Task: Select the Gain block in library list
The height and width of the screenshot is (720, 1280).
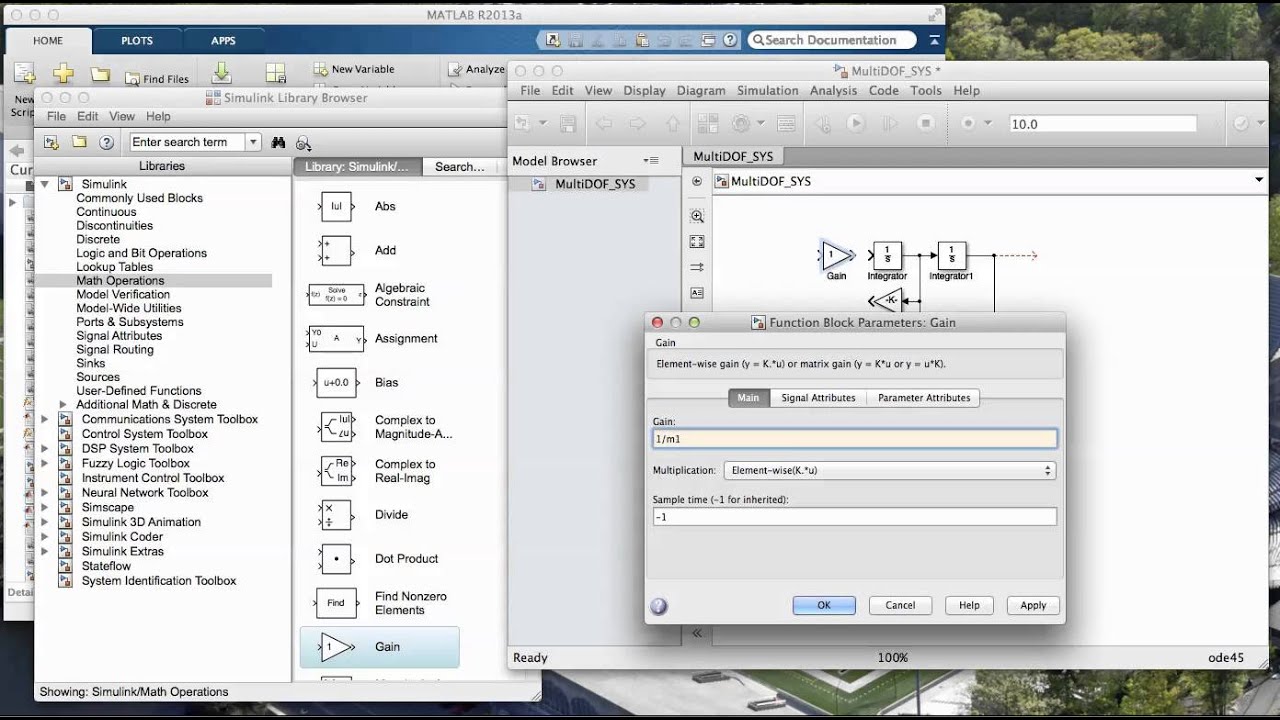Action: 380,647
